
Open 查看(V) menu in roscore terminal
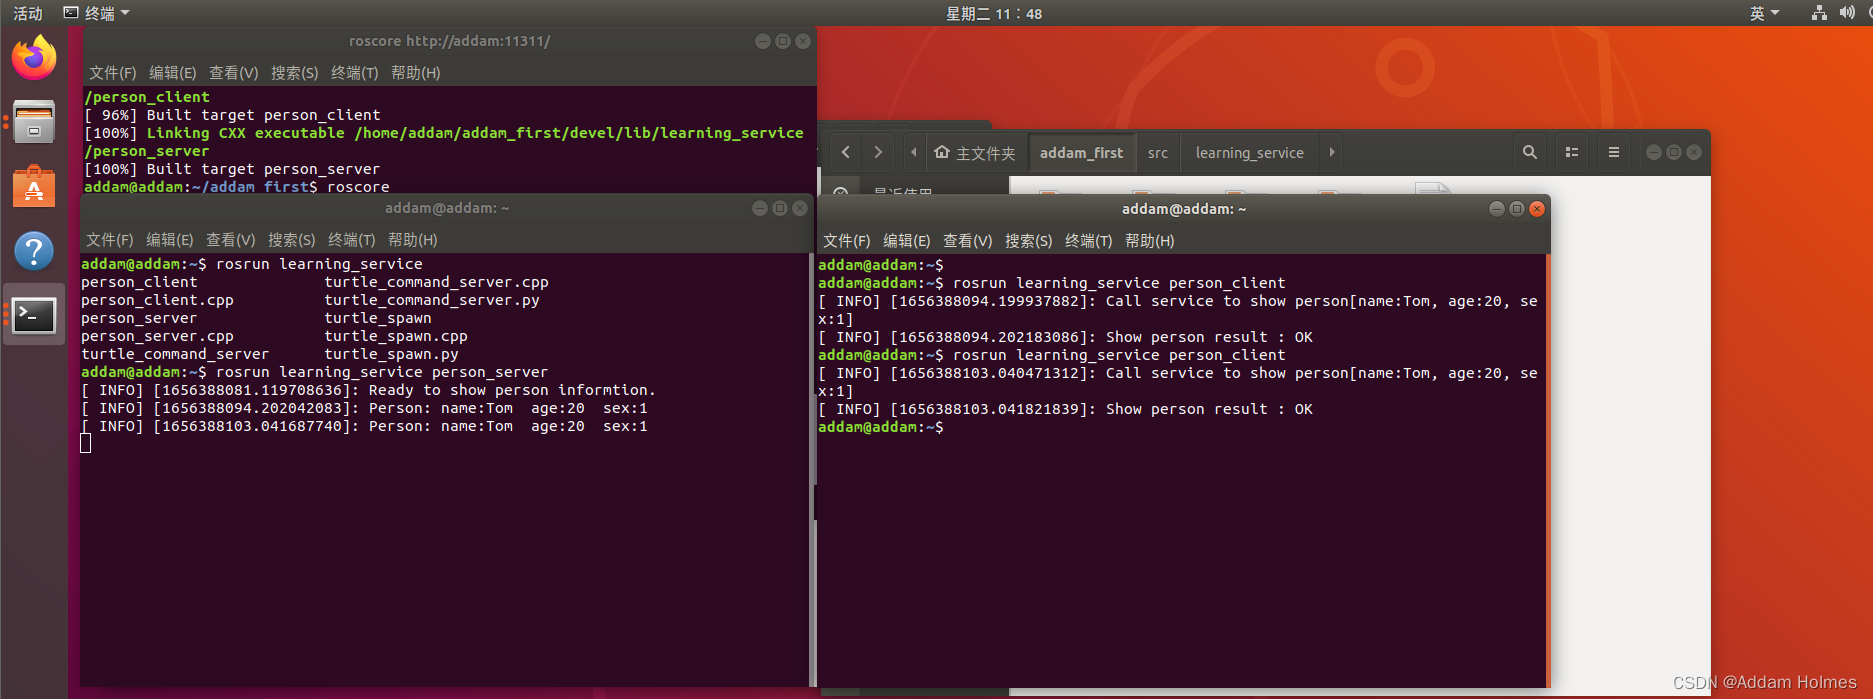(x=233, y=73)
